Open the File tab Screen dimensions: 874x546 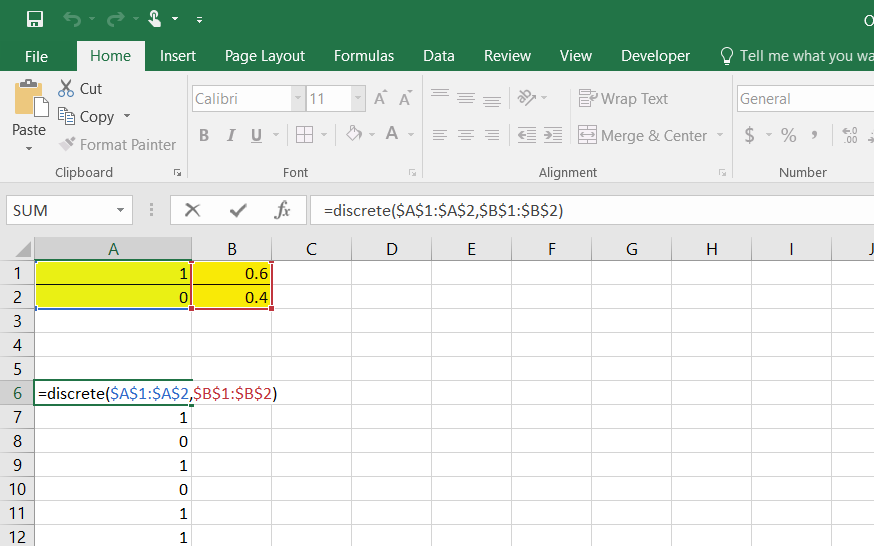click(36, 56)
